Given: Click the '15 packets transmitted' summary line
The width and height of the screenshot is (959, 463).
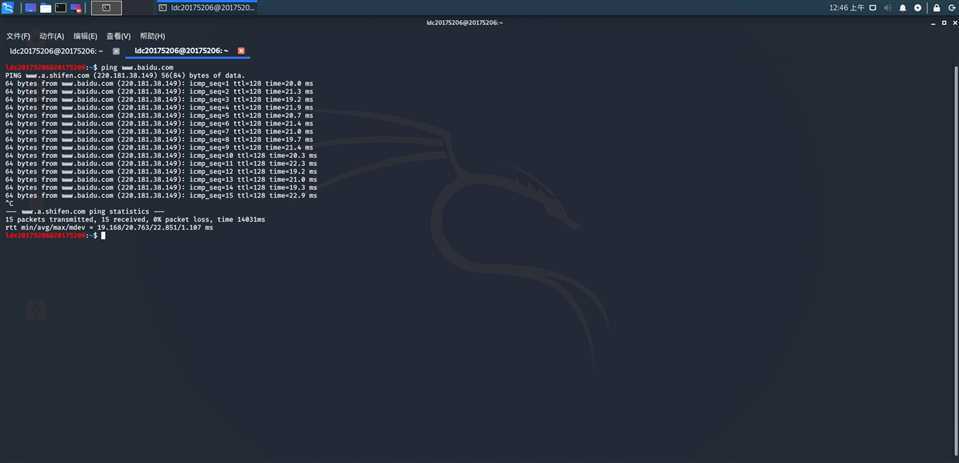Looking at the screenshot, I should [135, 219].
